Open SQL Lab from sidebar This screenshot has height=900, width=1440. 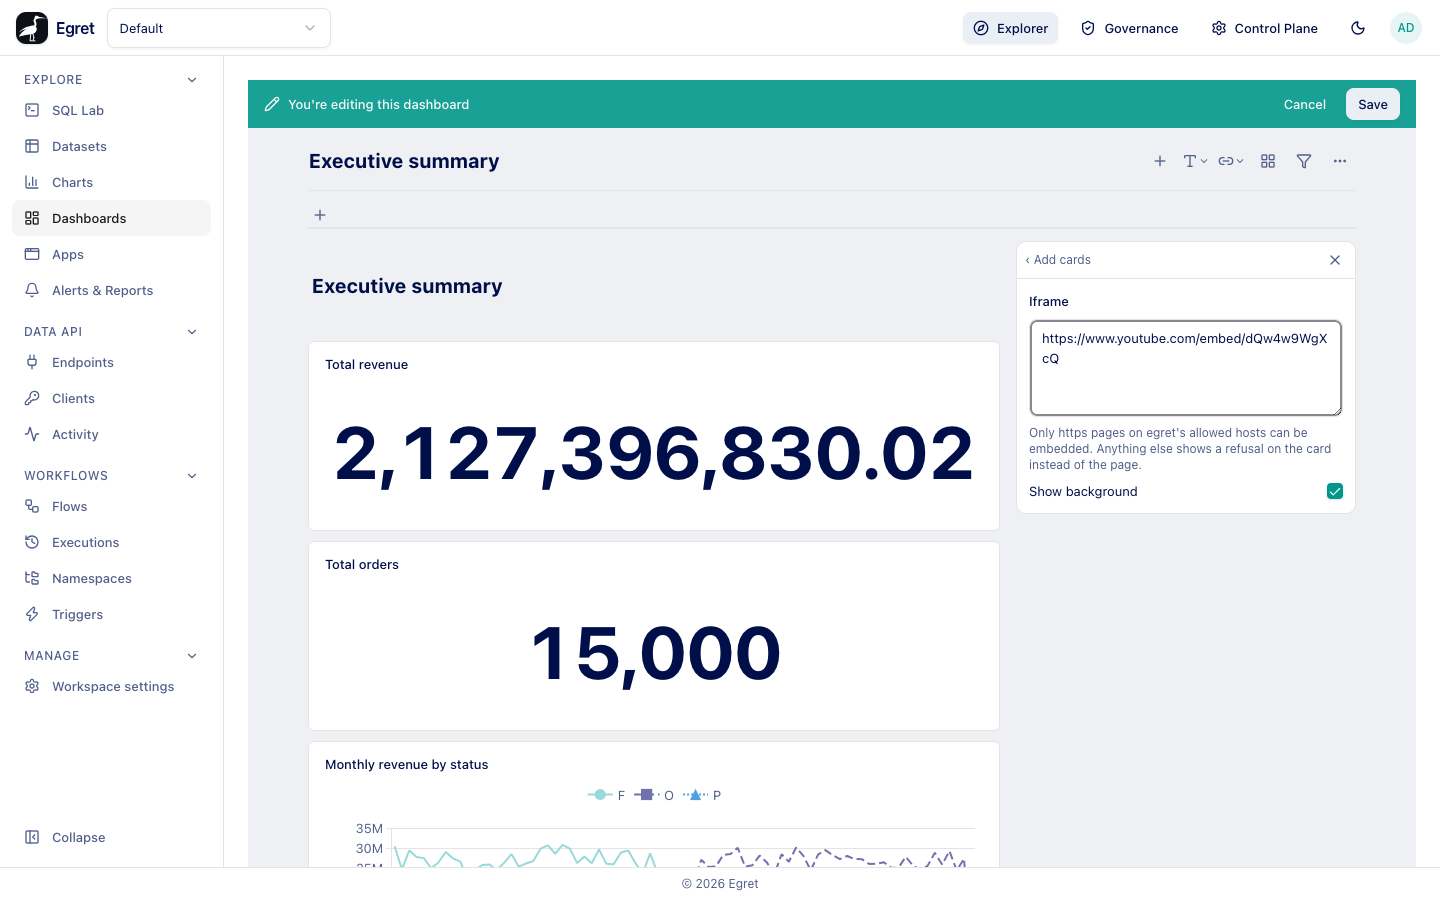click(111, 110)
